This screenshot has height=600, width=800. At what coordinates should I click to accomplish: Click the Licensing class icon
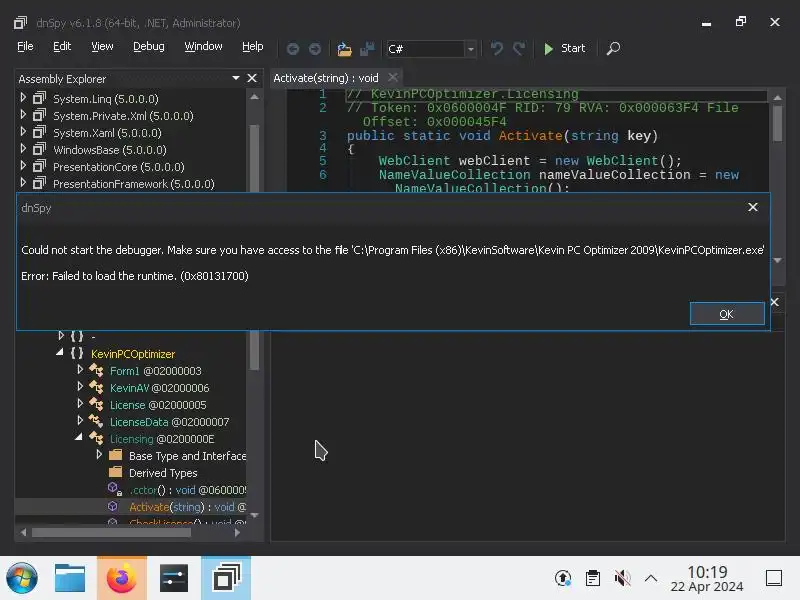96,438
